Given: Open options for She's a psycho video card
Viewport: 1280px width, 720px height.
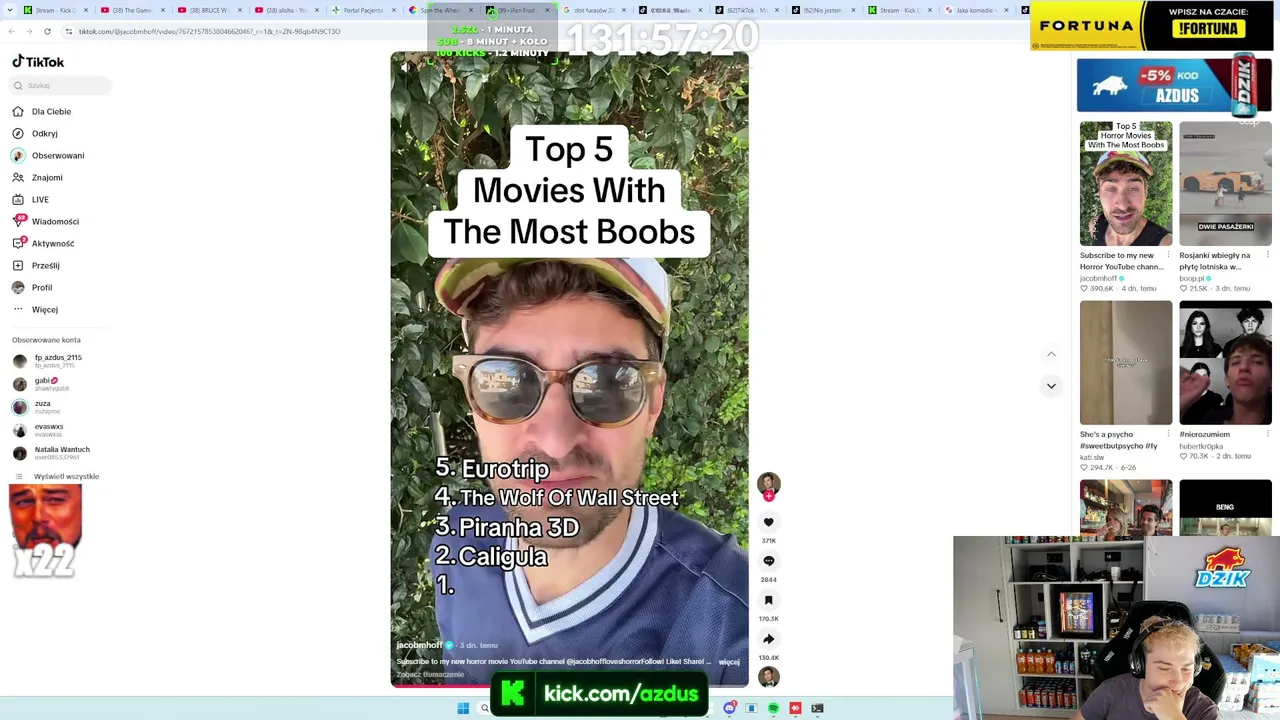Looking at the screenshot, I should [x=1168, y=434].
